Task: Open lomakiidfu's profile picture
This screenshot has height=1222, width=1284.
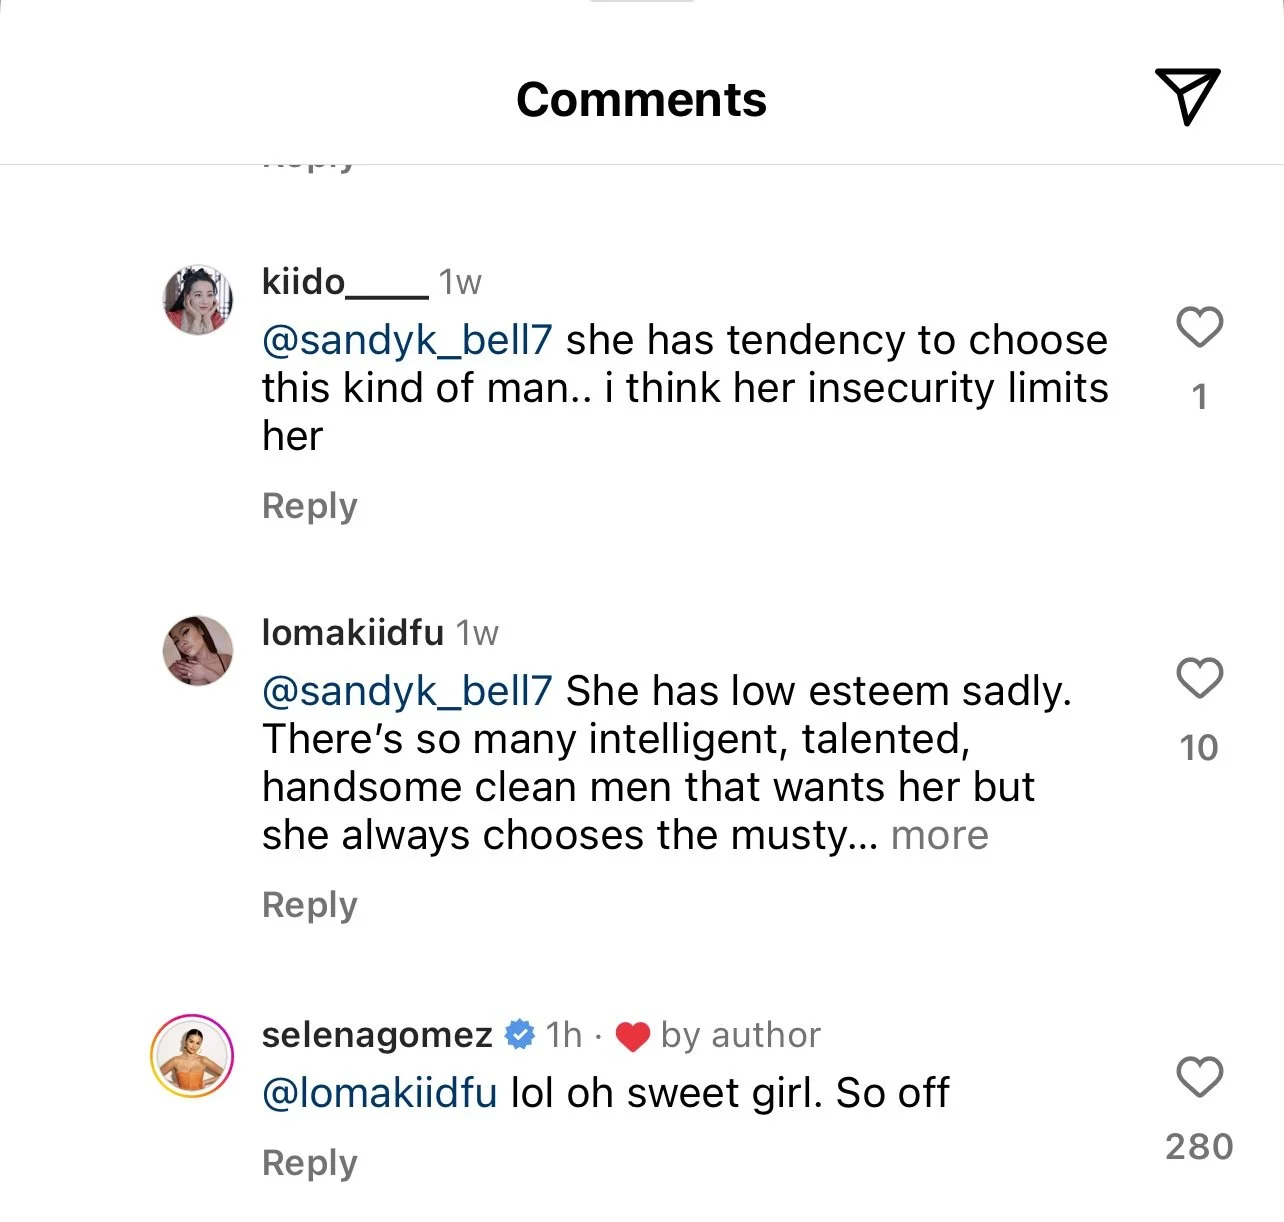Action: coord(198,650)
